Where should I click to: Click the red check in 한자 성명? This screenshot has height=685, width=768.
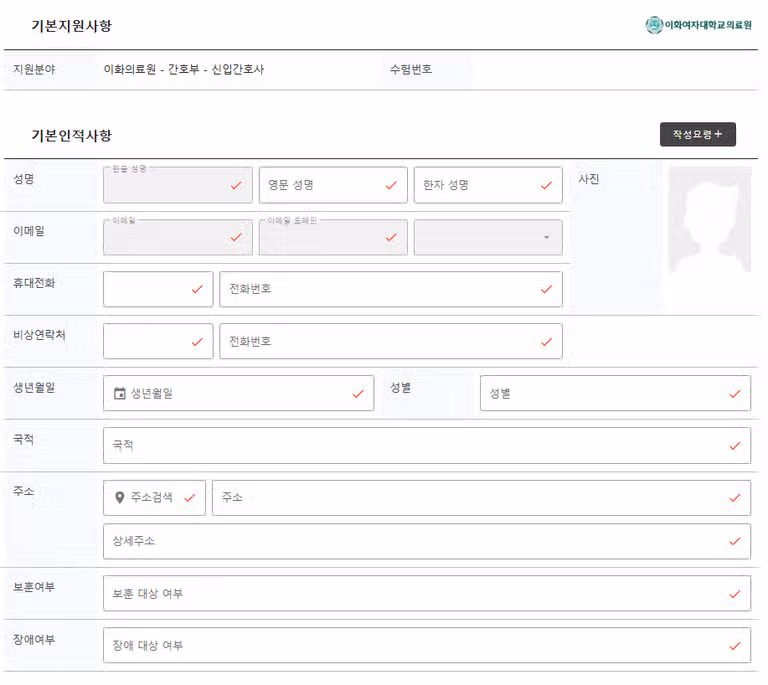coord(547,185)
